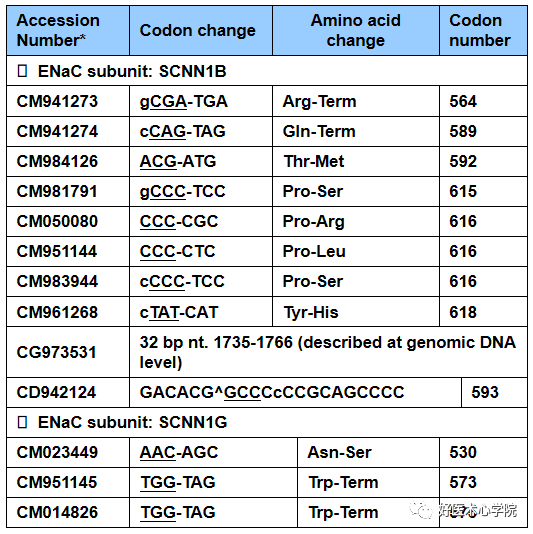Image resolution: width=533 pixels, height=534 pixels.
Task: Click the square bullet before SCNN1B heading
Action: (x=22, y=72)
